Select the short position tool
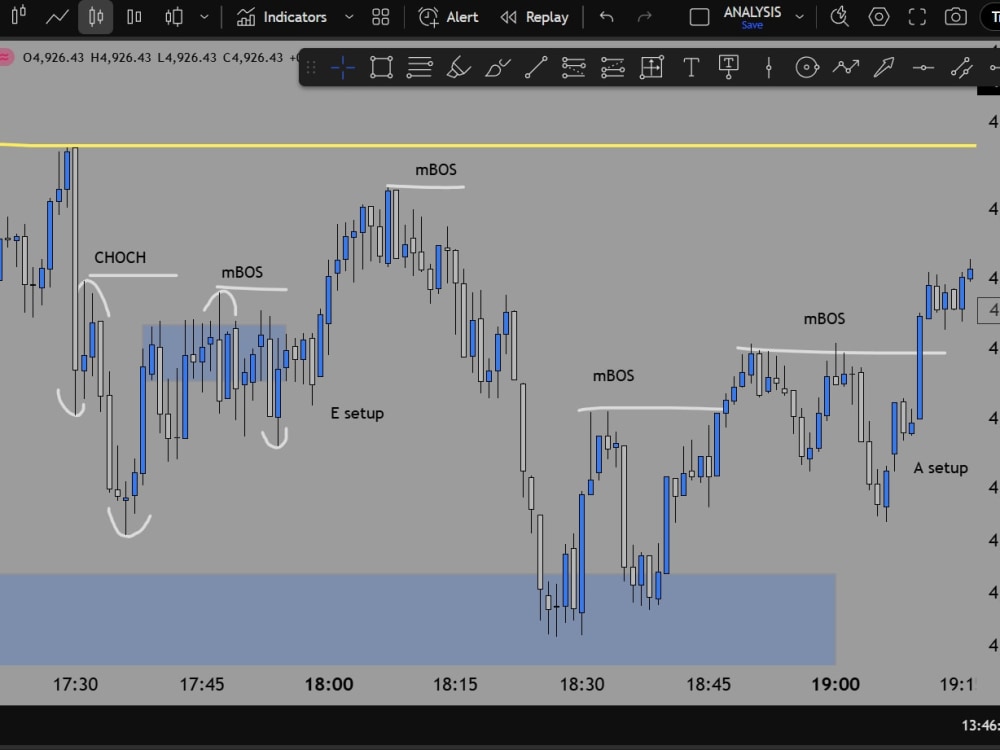 click(x=612, y=67)
